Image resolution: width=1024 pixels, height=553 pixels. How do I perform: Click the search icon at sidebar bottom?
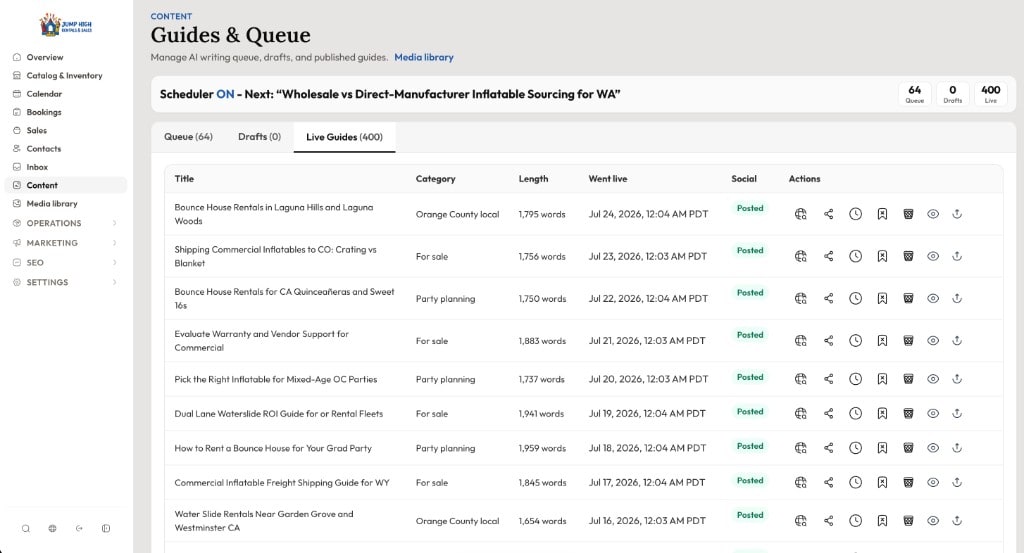pyautogui.click(x=25, y=529)
